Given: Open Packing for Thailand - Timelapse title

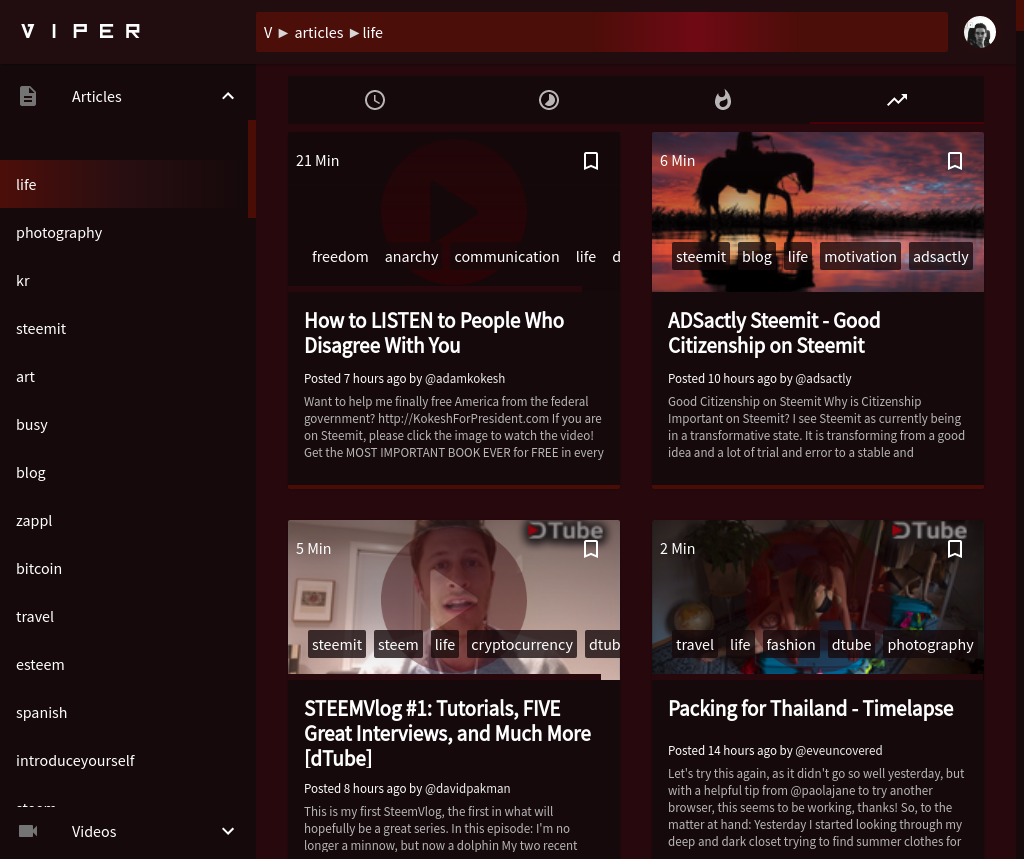Looking at the screenshot, I should (810, 709).
